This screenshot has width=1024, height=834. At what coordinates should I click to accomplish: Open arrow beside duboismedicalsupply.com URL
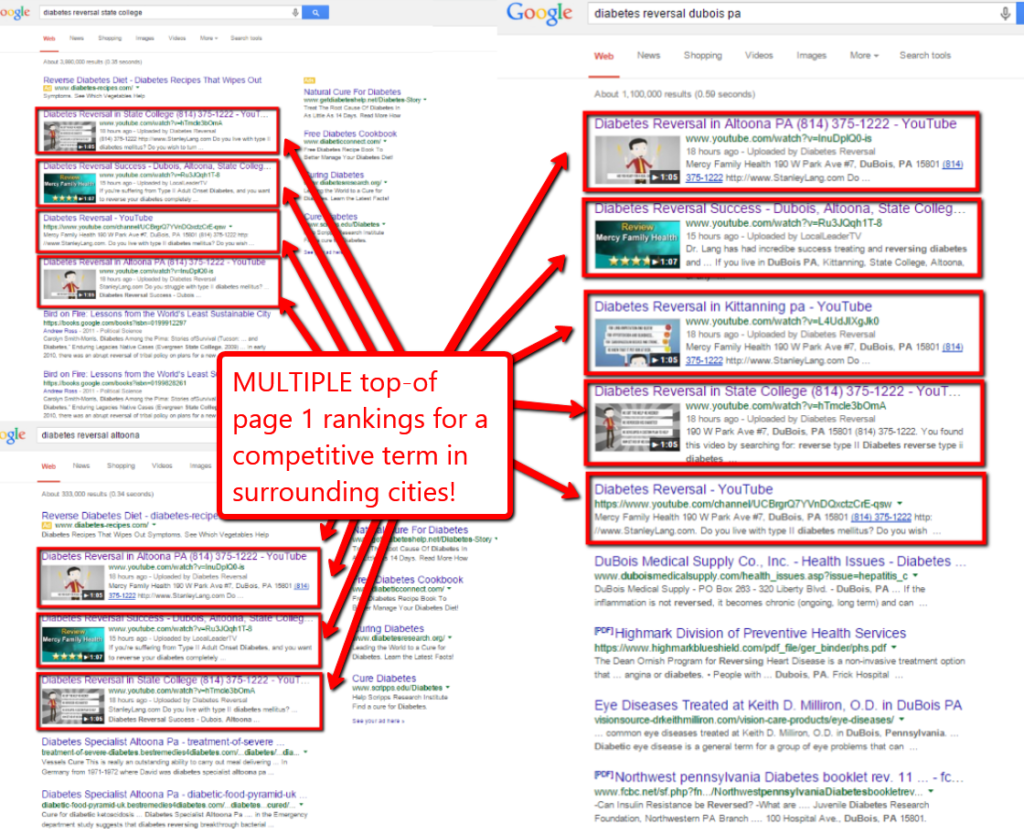pos(915,575)
